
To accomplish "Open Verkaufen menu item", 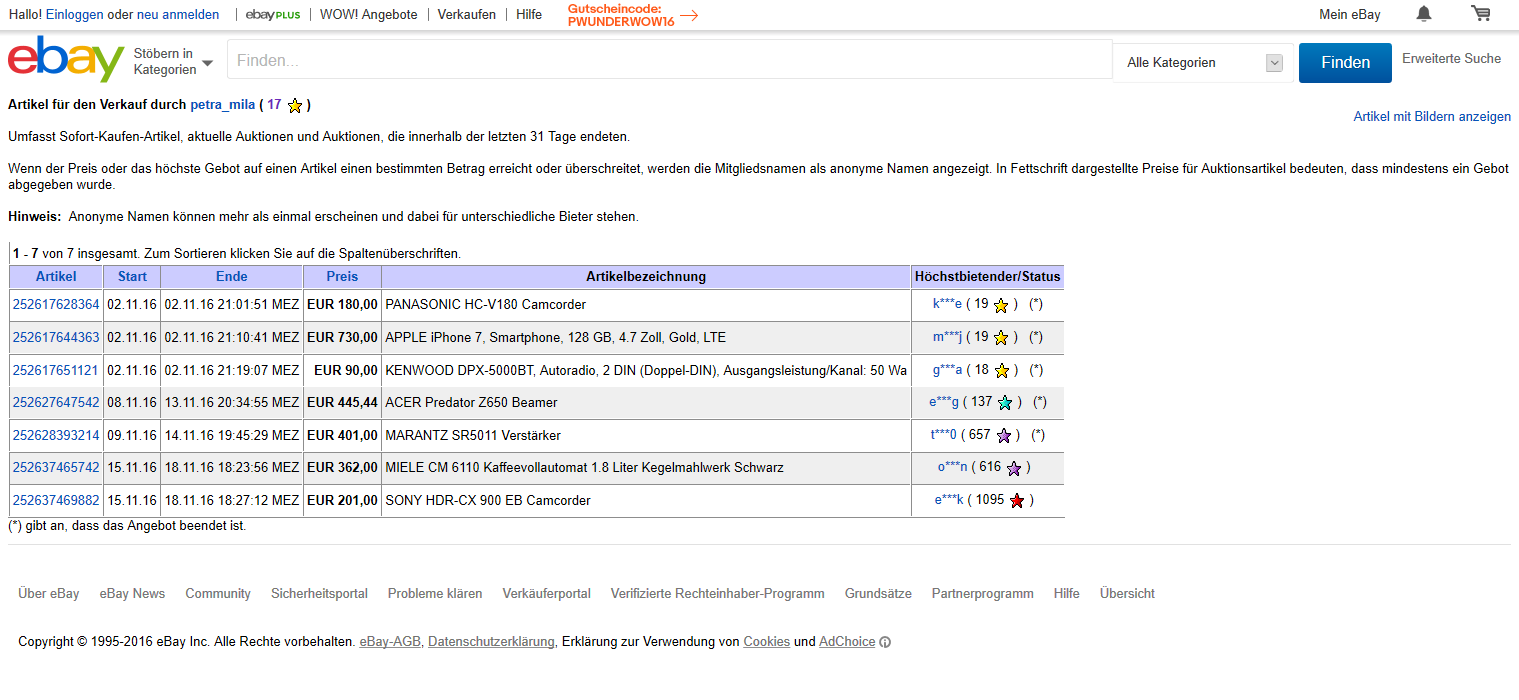I will coord(467,14).
